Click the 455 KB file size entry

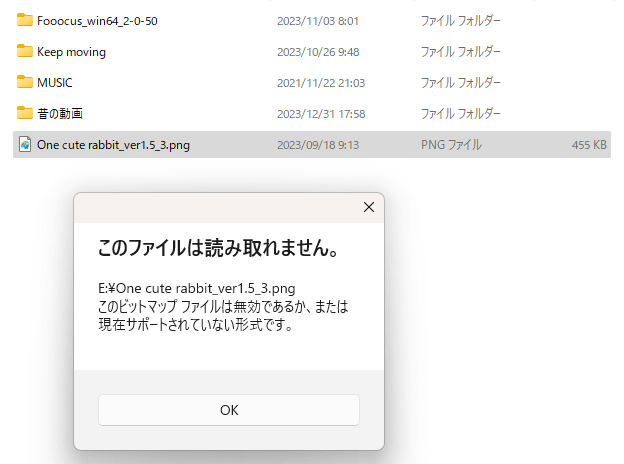tap(589, 145)
